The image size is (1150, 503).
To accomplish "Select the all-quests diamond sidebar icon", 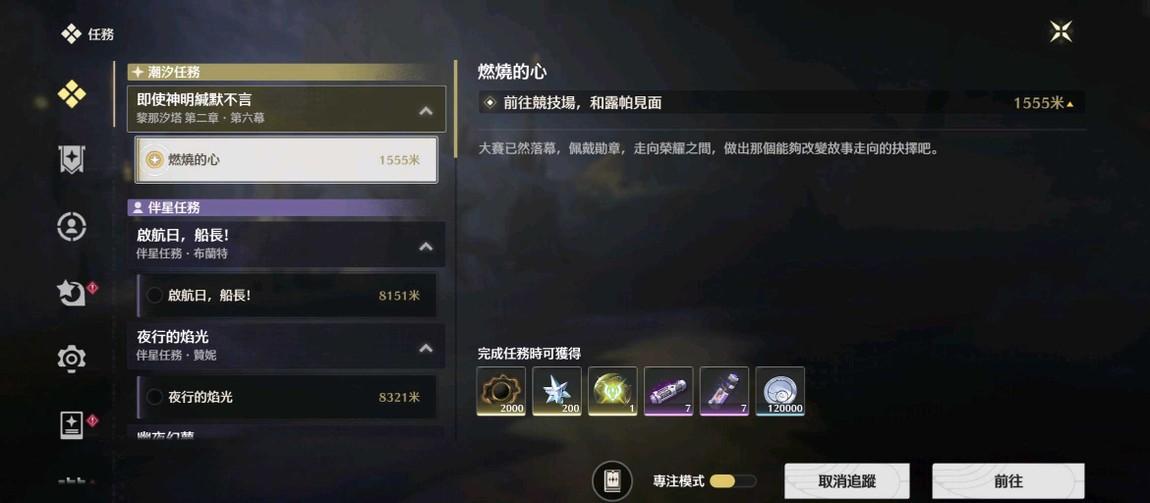I will point(72,94).
